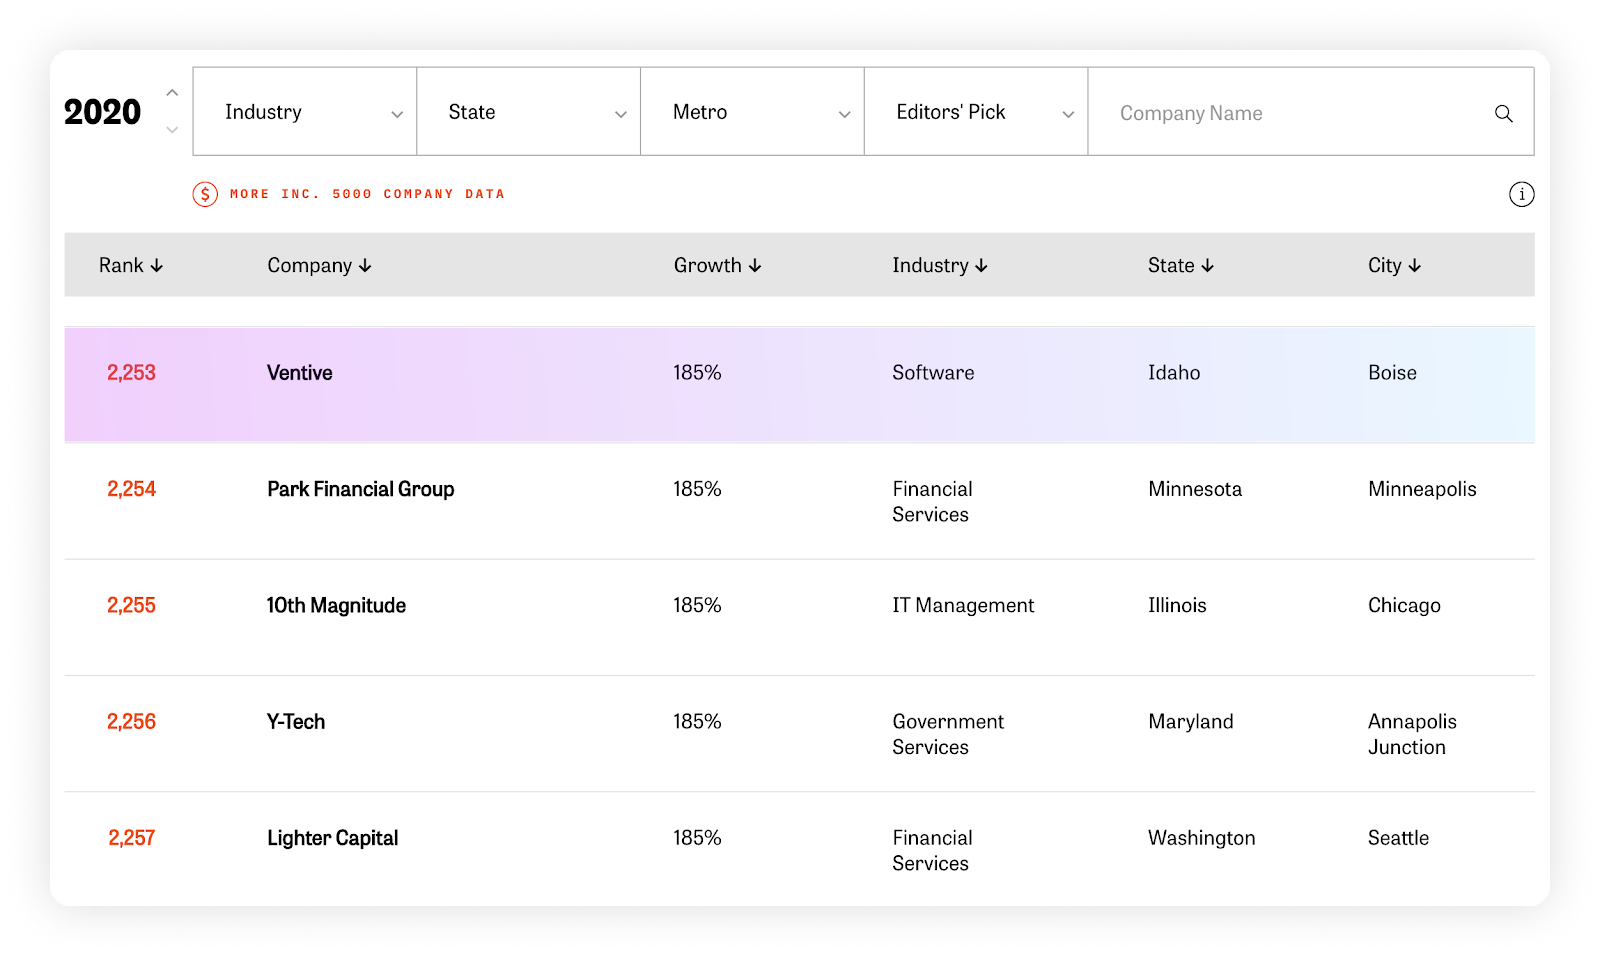Click the search magnifier icon

pyautogui.click(x=1503, y=113)
